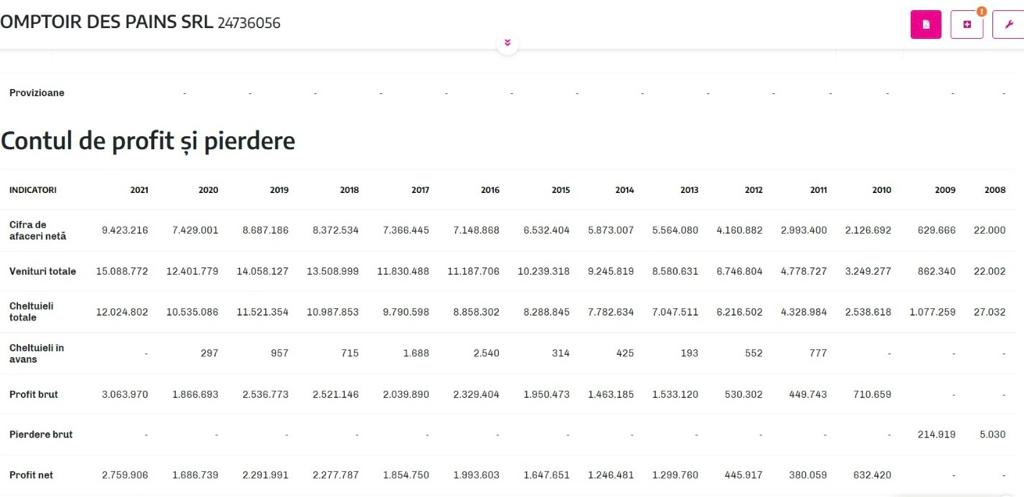Click the 'Venituri totale' row label
Viewport: 1024px width, 497px height.
point(42,271)
